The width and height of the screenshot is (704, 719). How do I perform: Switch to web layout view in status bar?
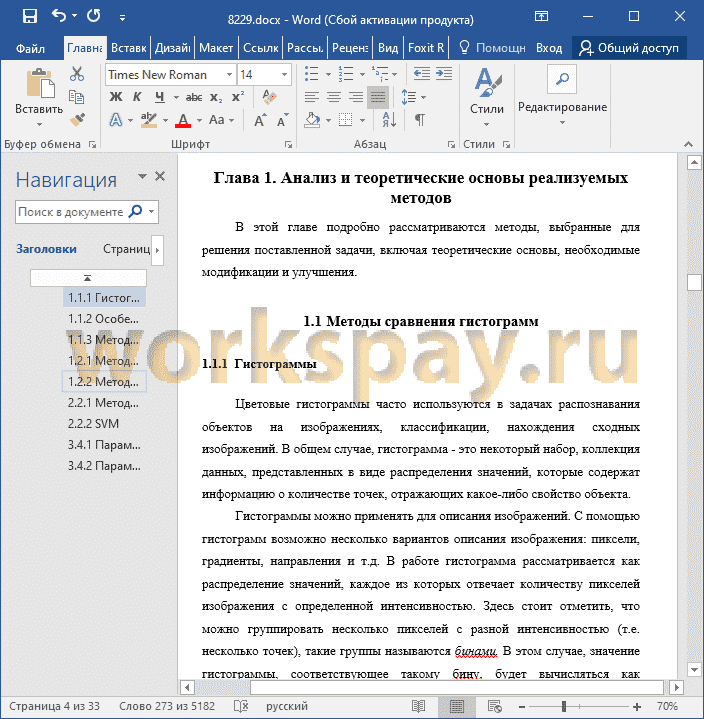(495, 706)
